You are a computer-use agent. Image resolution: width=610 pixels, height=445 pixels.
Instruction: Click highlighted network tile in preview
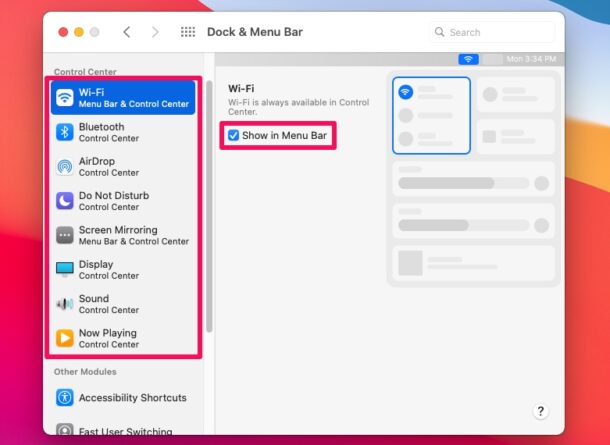click(x=431, y=116)
